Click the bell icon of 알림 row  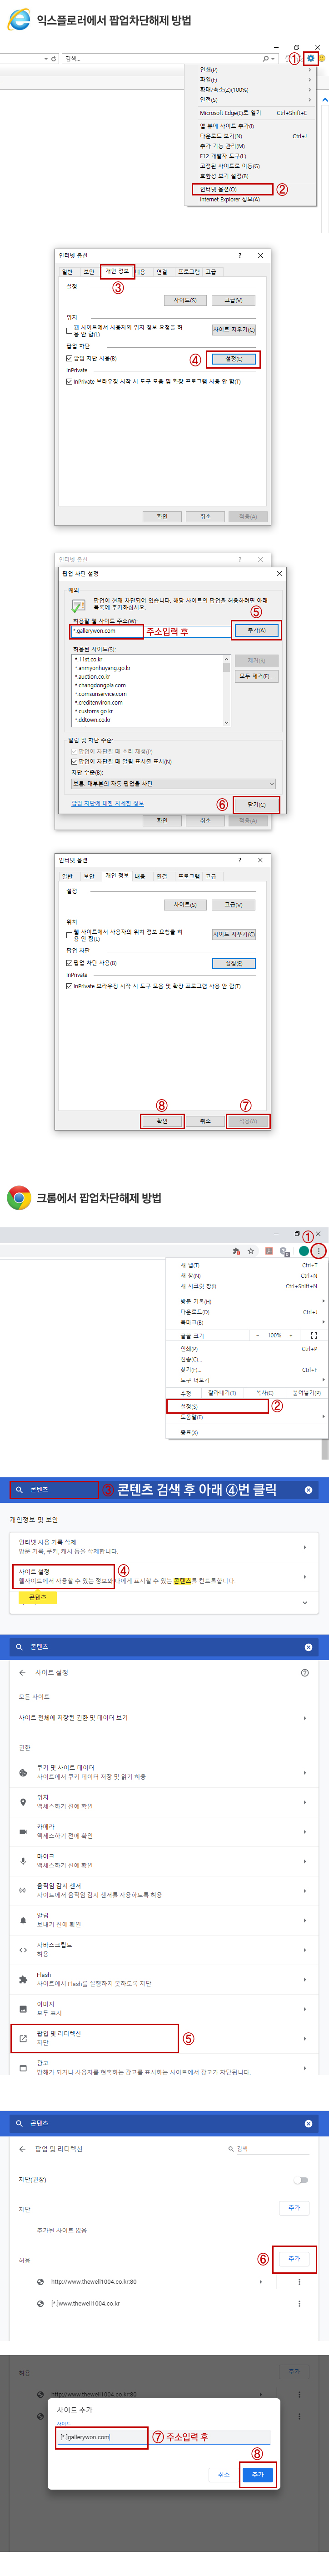(x=23, y=1920)
